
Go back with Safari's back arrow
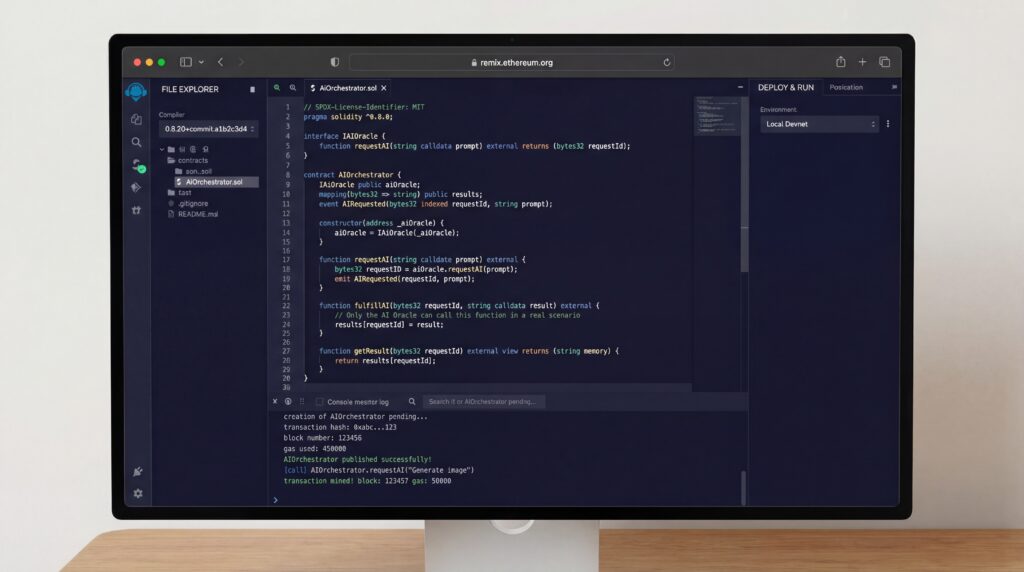coord(221,62)
